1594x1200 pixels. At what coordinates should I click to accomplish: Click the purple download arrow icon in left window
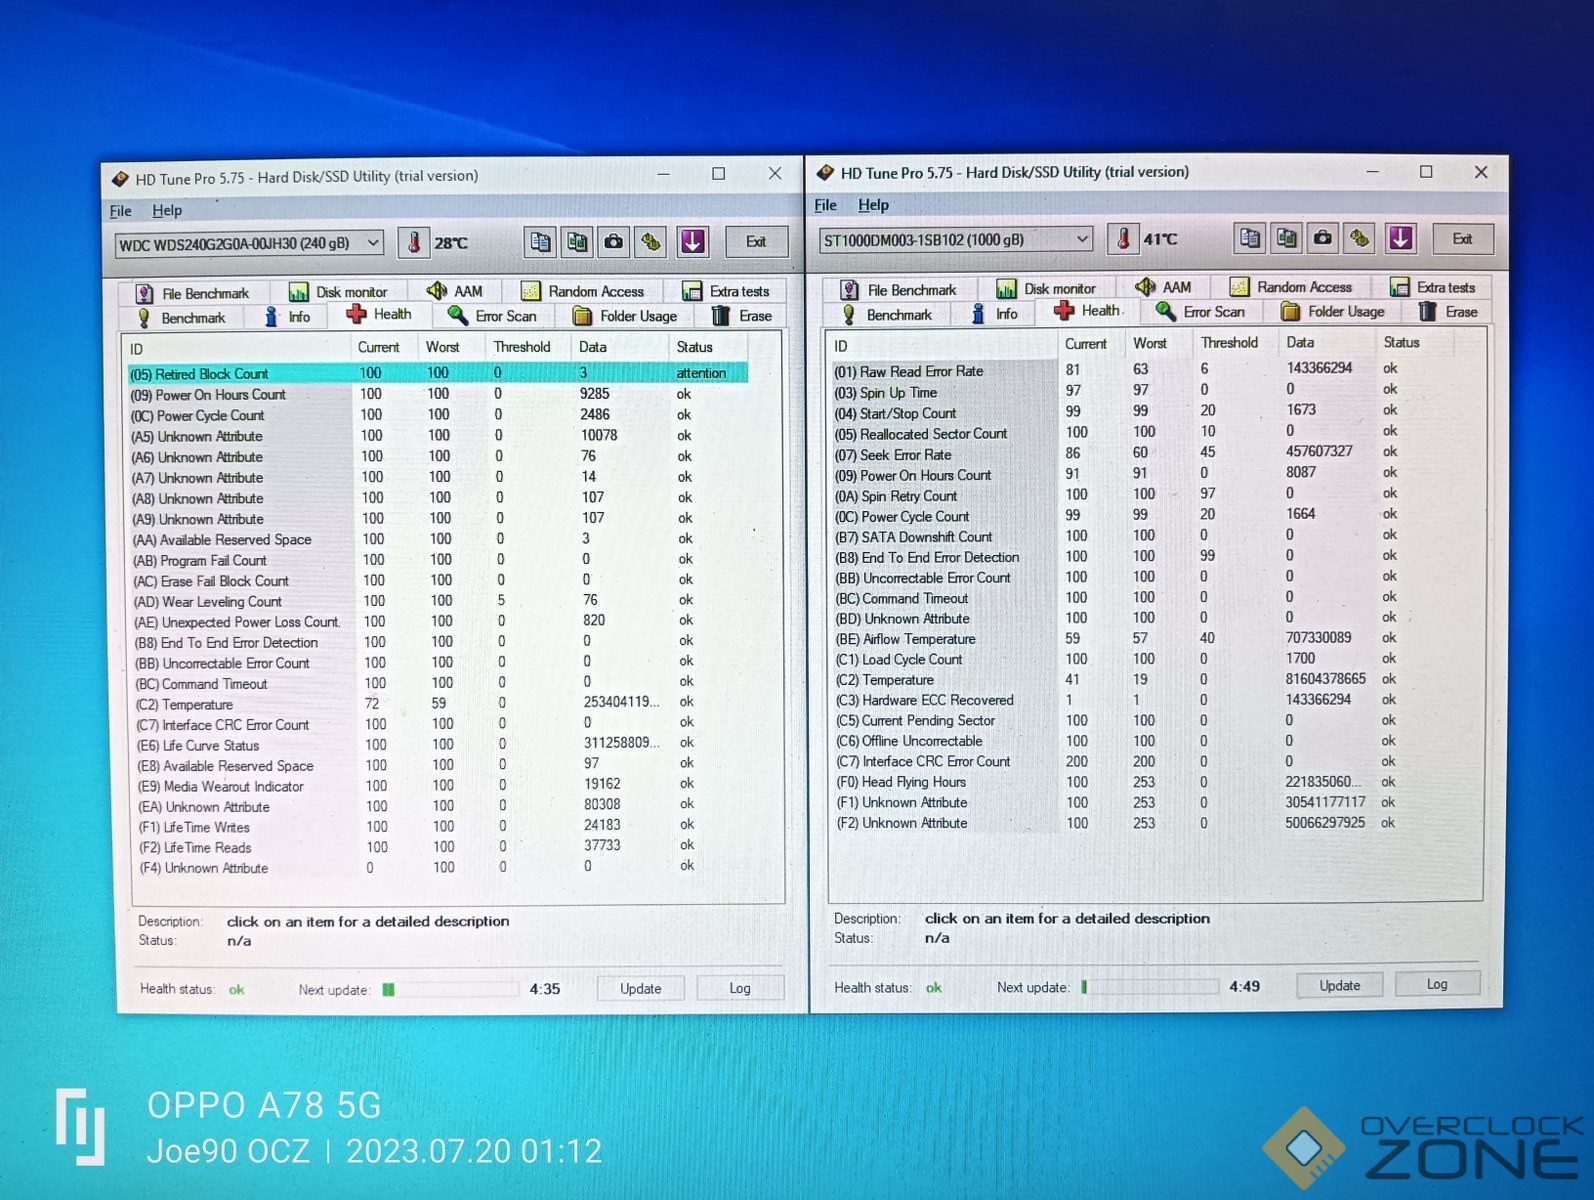point(692,242)
